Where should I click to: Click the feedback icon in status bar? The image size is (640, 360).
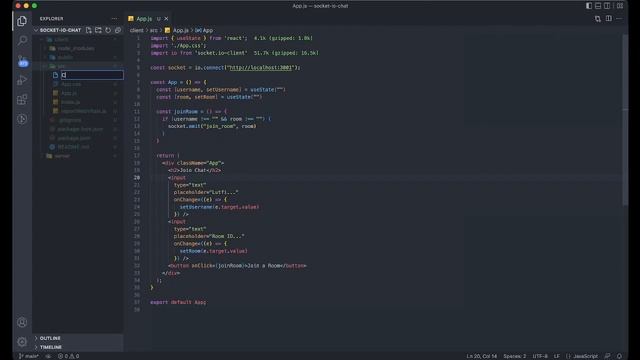click(607, 356)
